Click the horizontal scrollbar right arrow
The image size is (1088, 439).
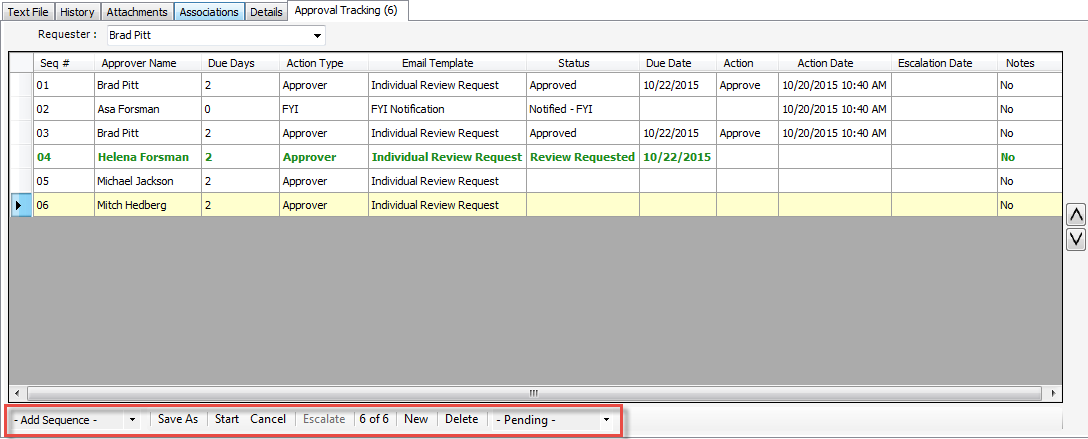point(1054,393)
